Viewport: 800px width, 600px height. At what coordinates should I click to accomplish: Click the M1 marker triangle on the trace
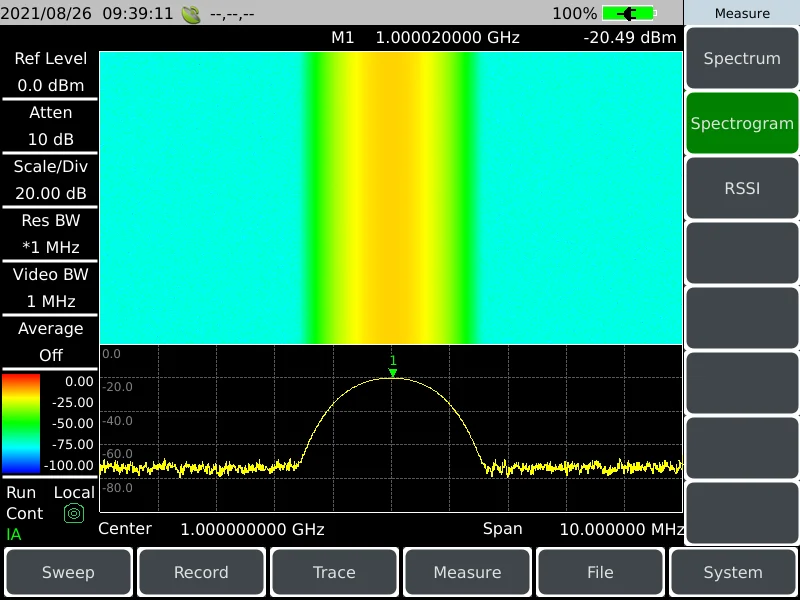coord(393,372)
